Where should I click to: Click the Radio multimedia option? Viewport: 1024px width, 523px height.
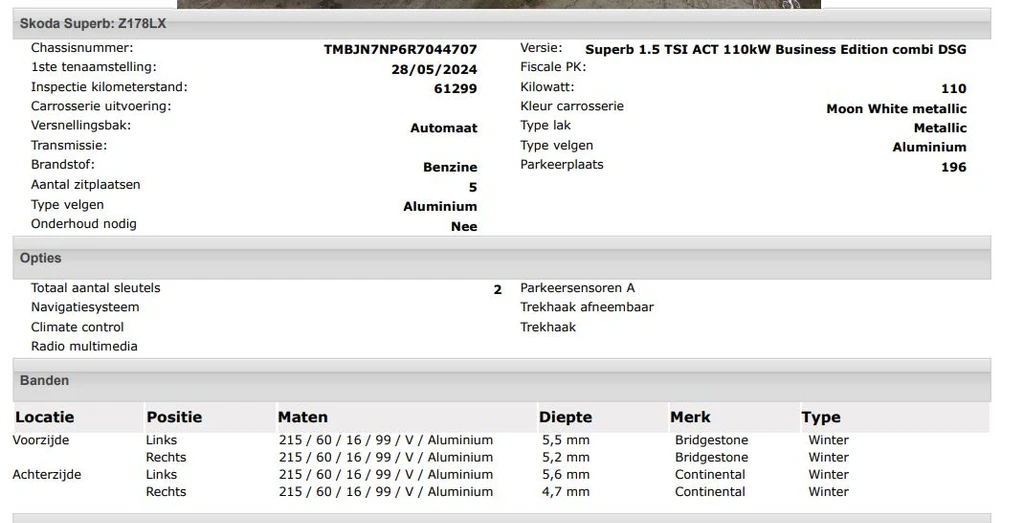(x=84, y=346)
